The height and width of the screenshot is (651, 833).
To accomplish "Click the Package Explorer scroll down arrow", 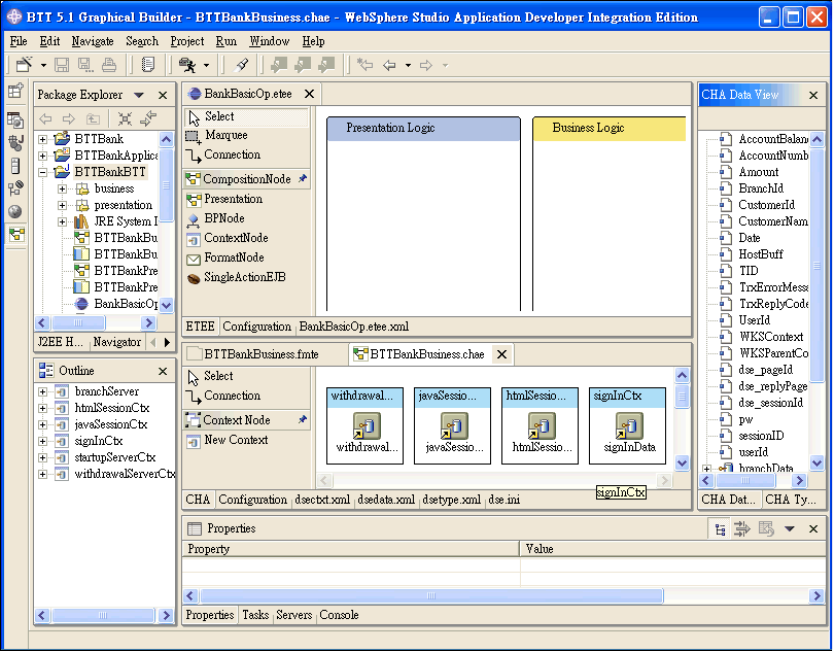I will [x=166, y=305].
